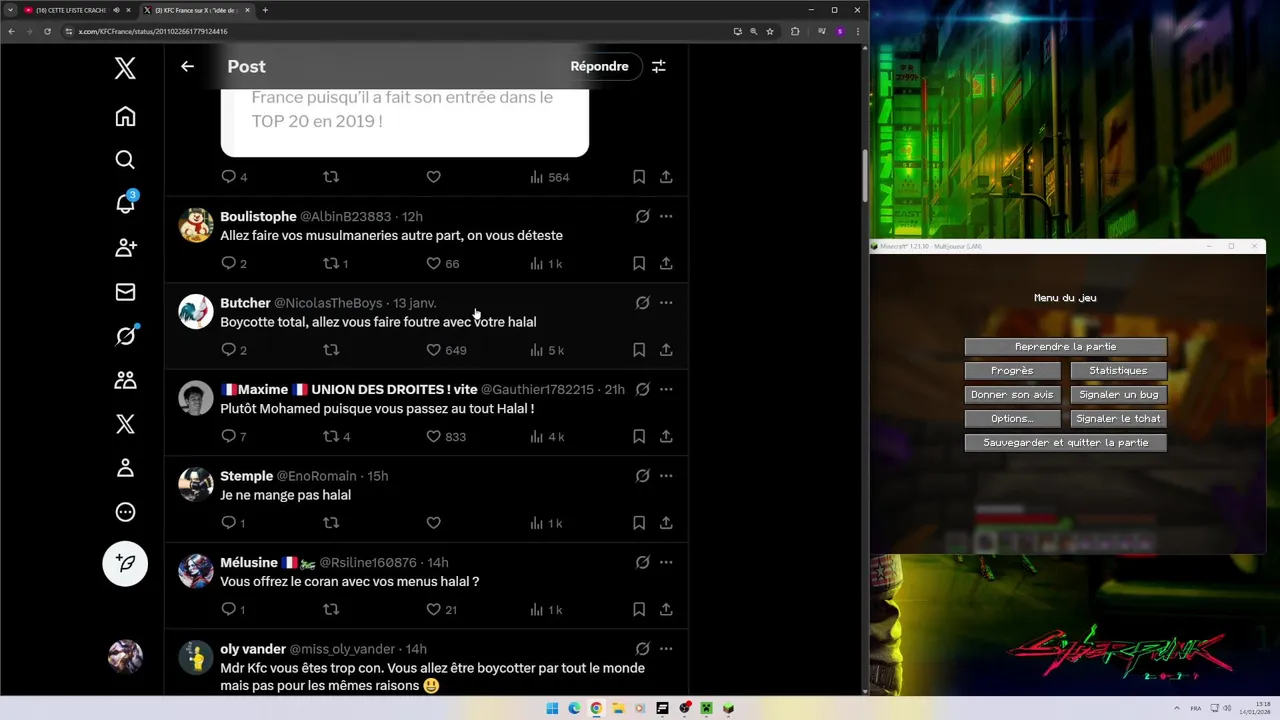Open share menu on Mélusine's reply

pyautogui.click(x=666, y=609)
